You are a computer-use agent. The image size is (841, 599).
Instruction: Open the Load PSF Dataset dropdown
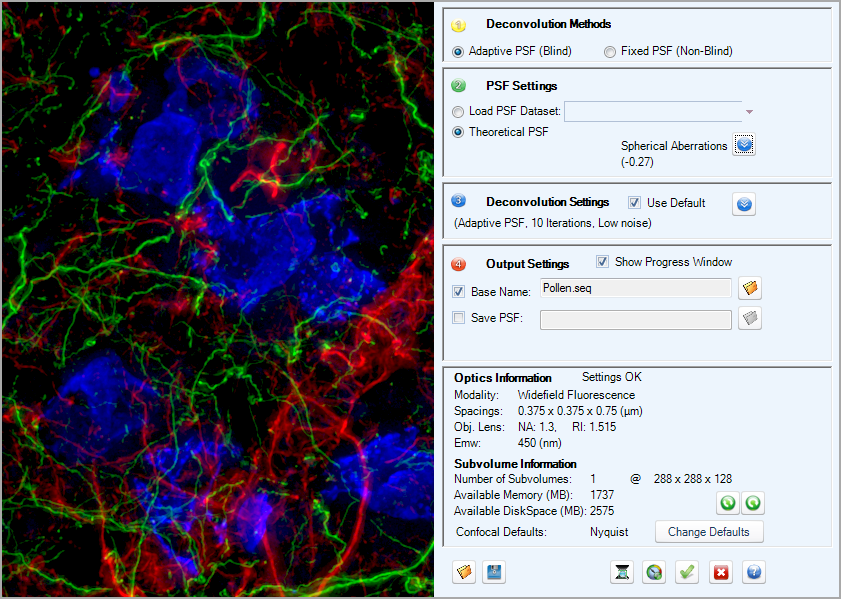(749, 111)
